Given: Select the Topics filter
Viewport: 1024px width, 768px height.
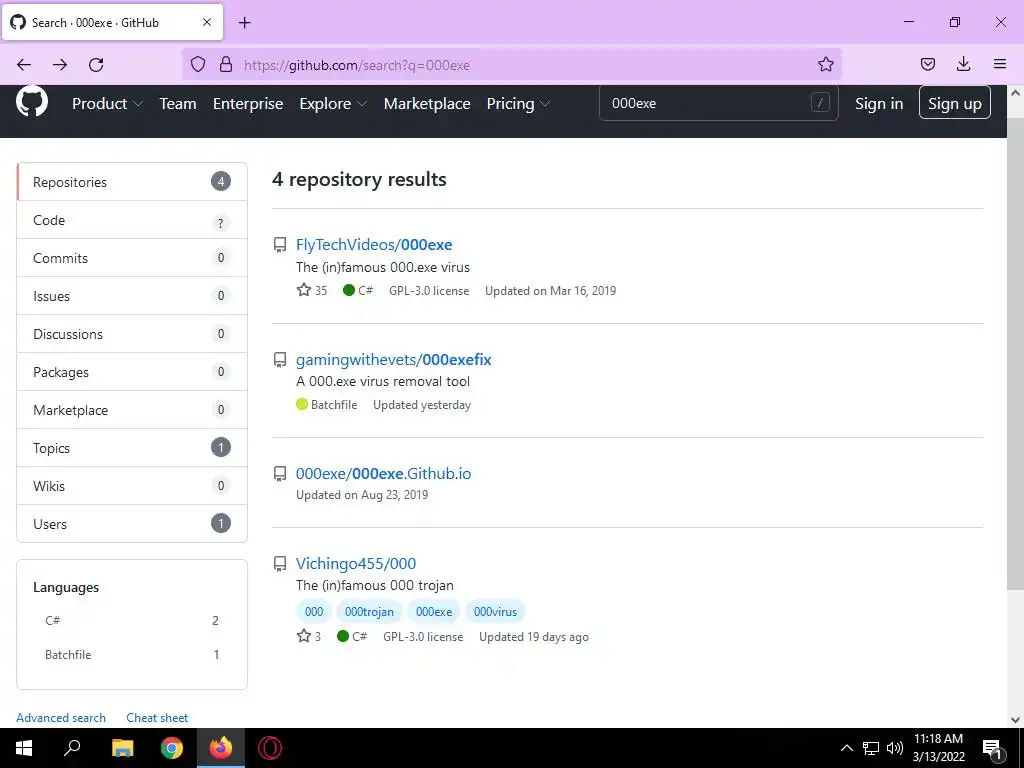Looking at the screenshot, I should coord(132,447).
